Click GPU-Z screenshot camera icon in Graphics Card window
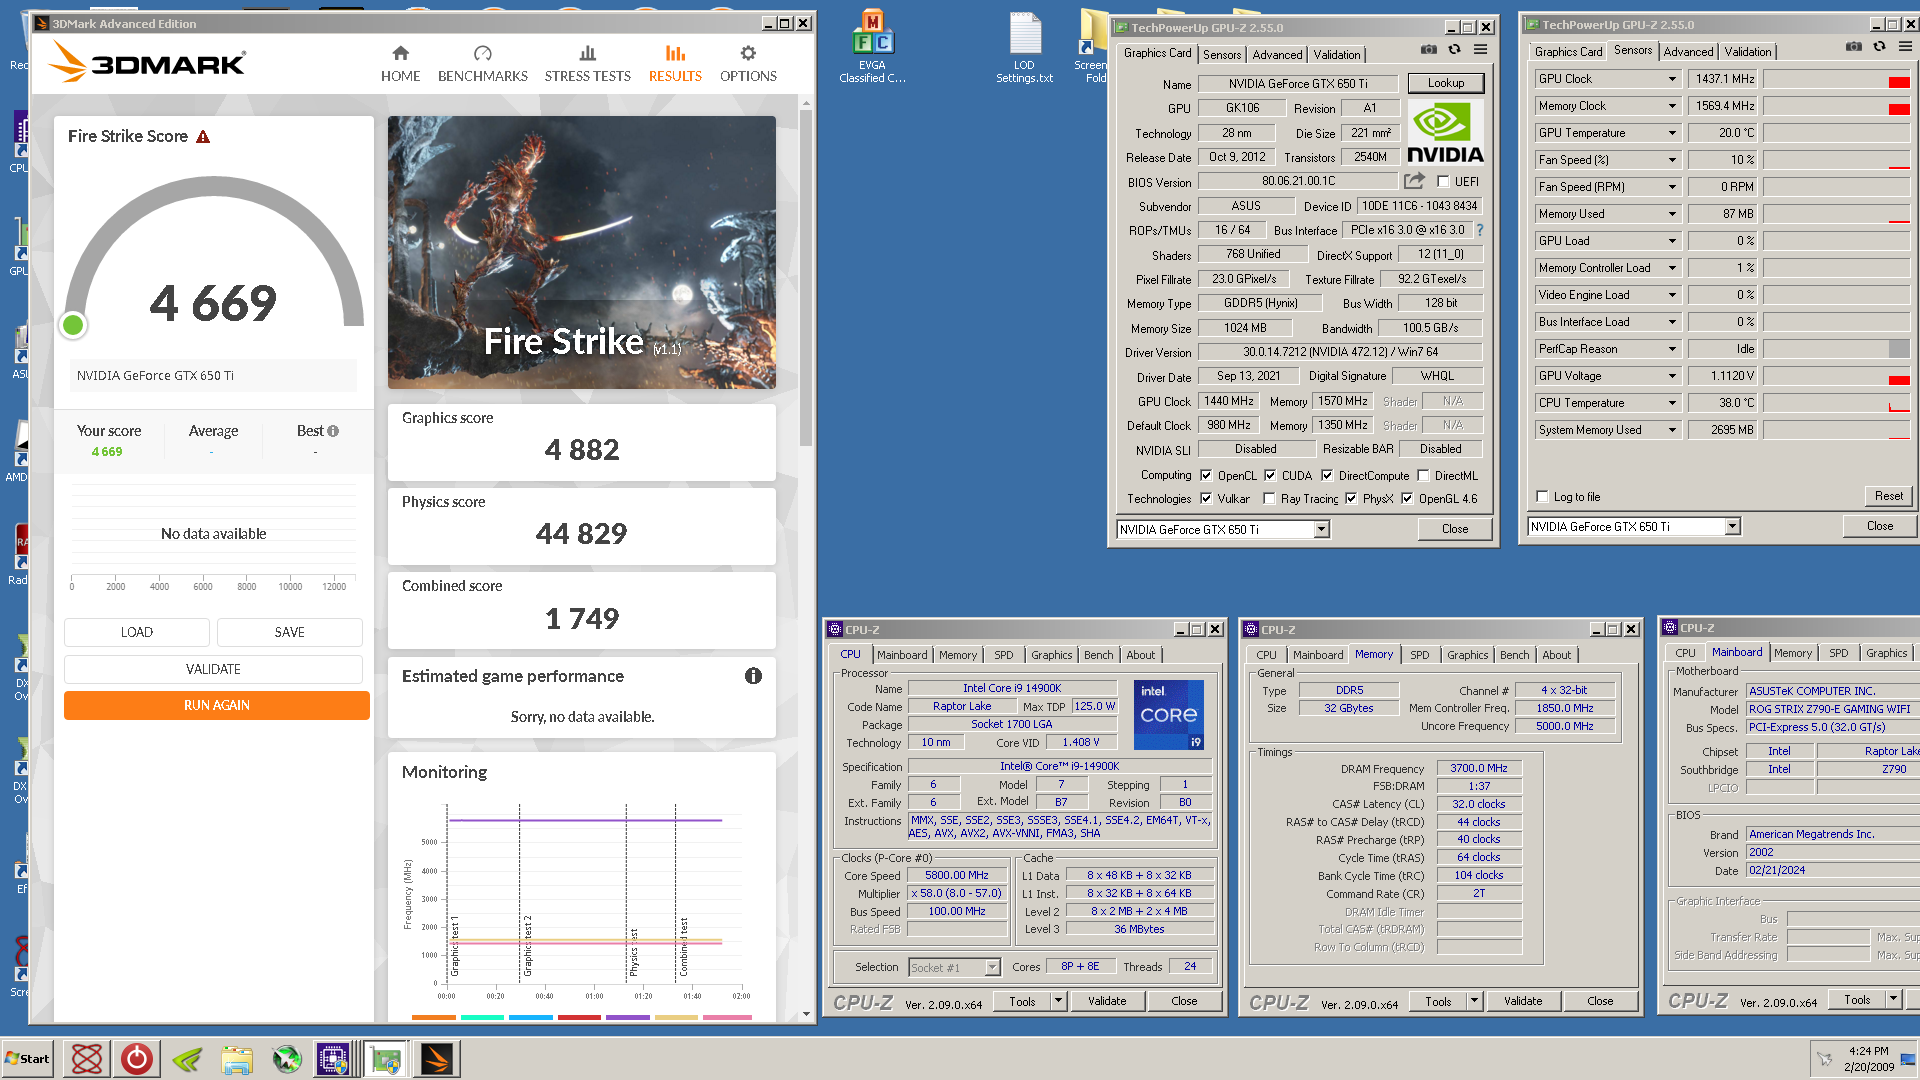1920x1080 pixels. coord(1429,49)
